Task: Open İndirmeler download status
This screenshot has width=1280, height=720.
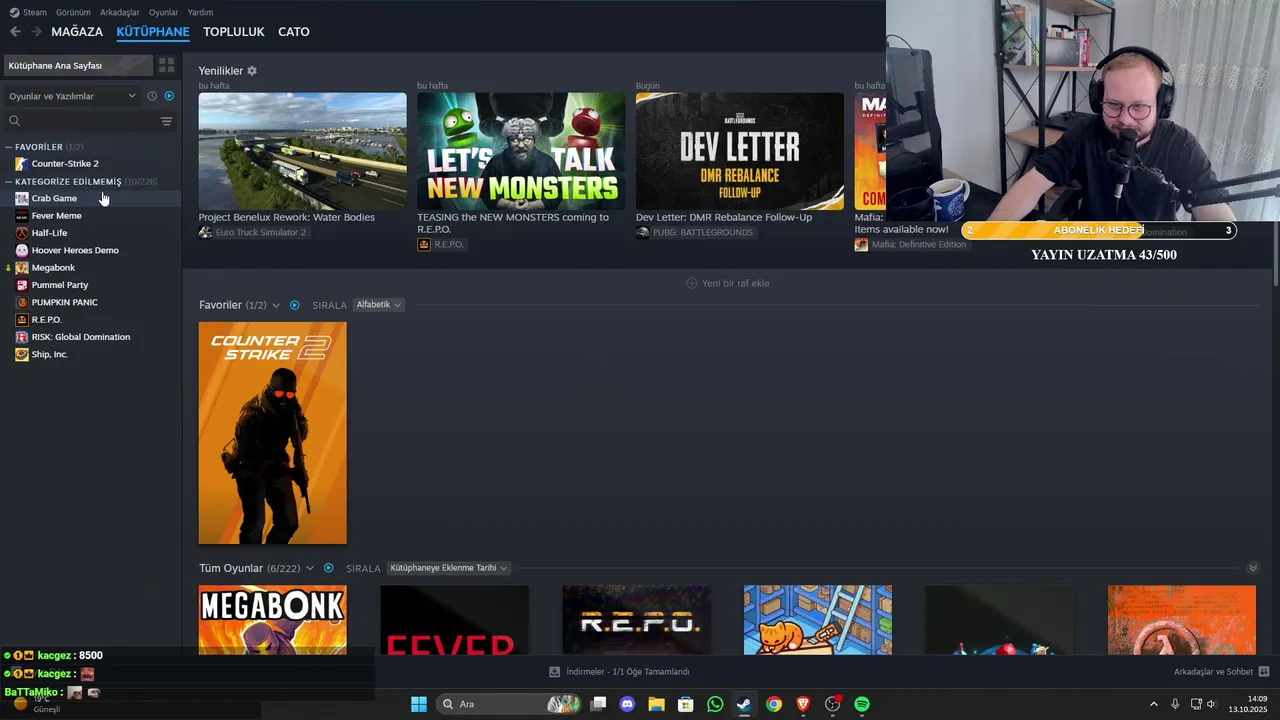Action: [619, 672]
